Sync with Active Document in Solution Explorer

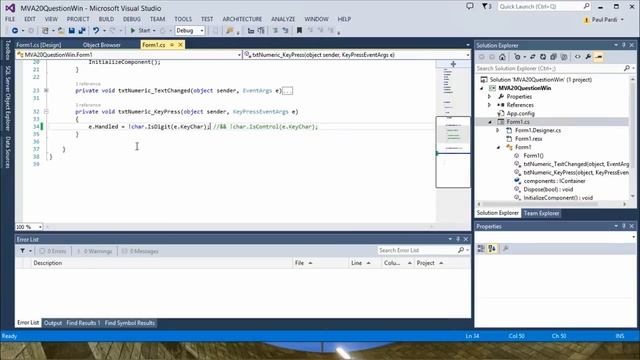point(532,57)
